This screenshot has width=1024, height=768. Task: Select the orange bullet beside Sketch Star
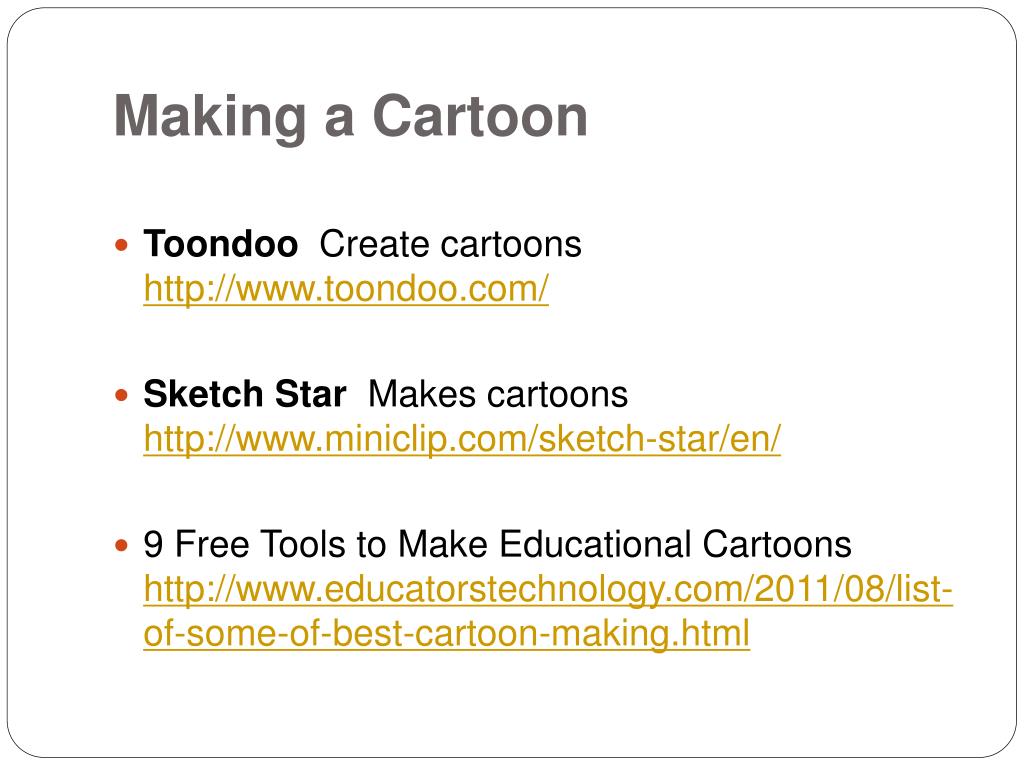click(121, 395)
